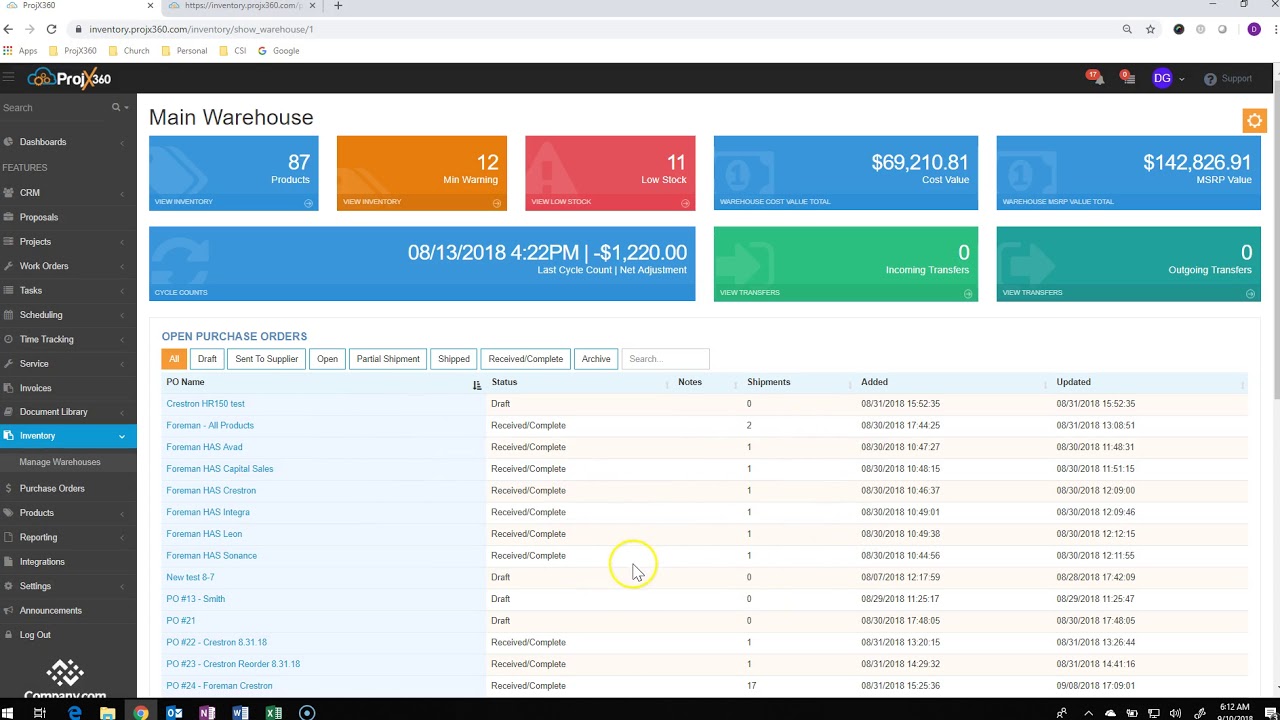Filter by Sent To Supplier
This screenshot has height=720, width=1280.
point(267,359)
